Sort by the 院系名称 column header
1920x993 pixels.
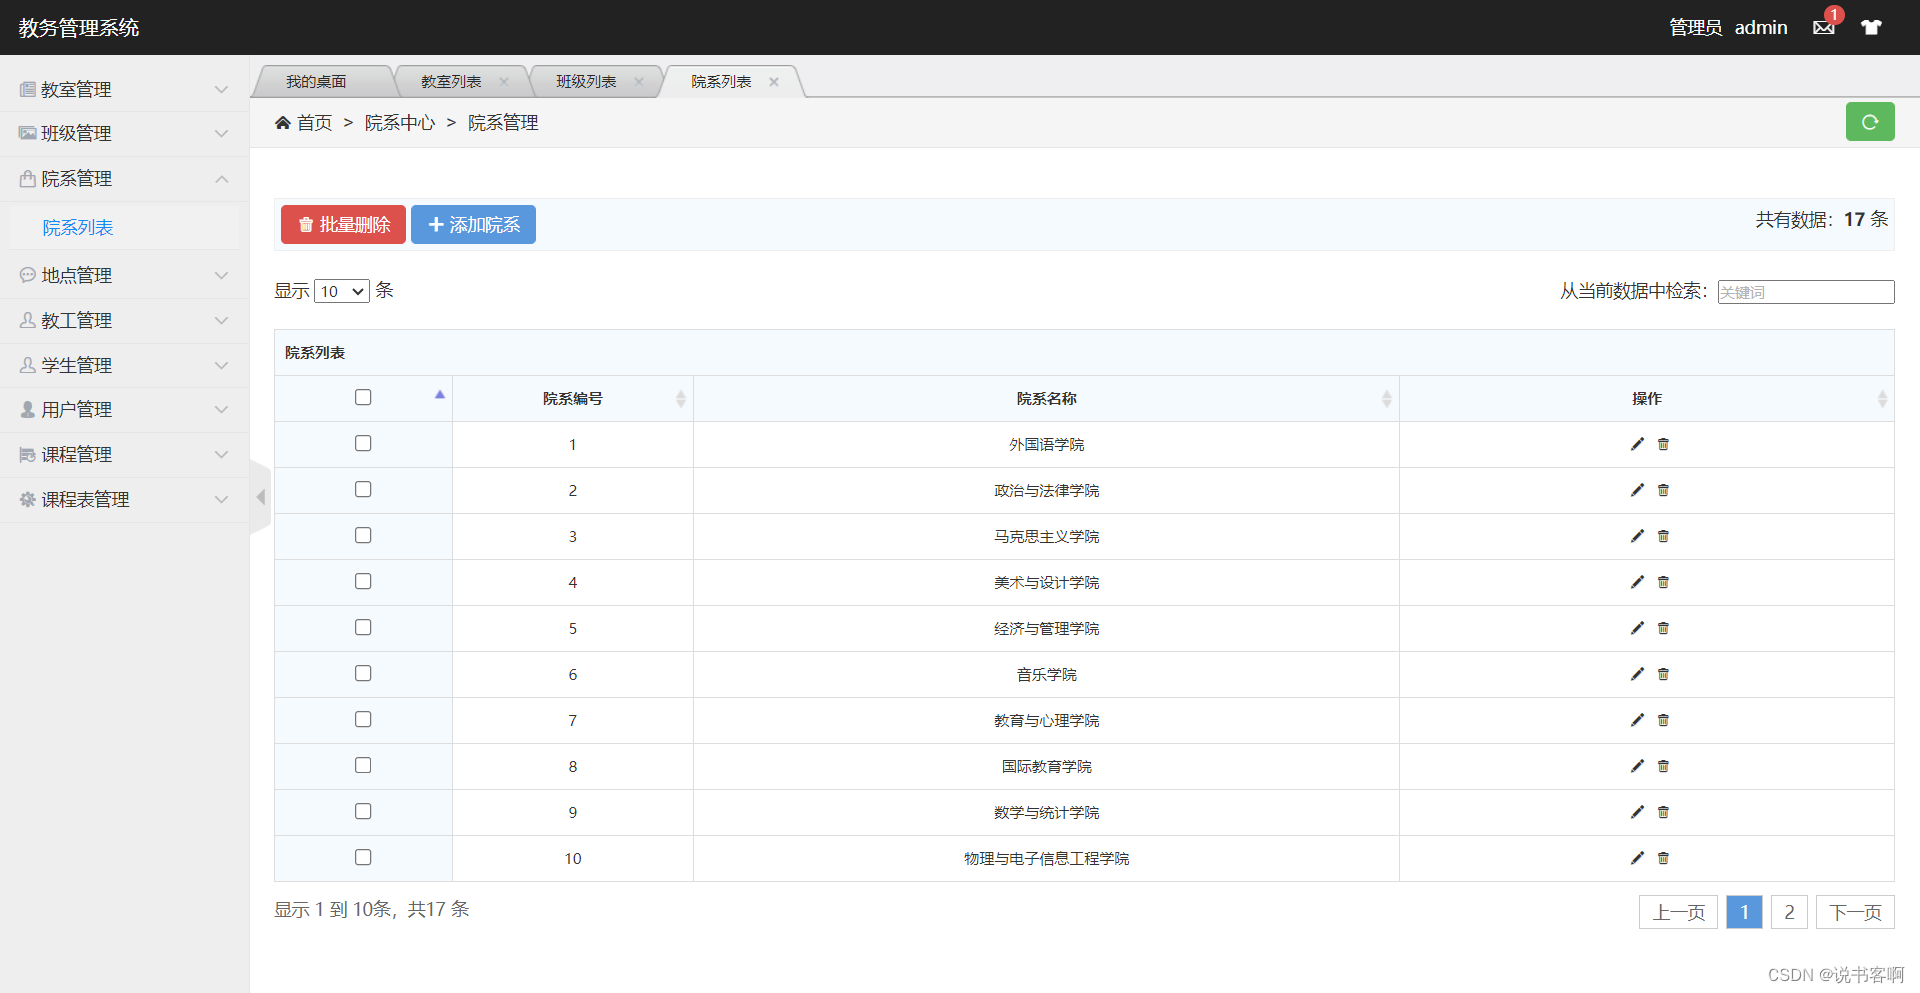1046,398
